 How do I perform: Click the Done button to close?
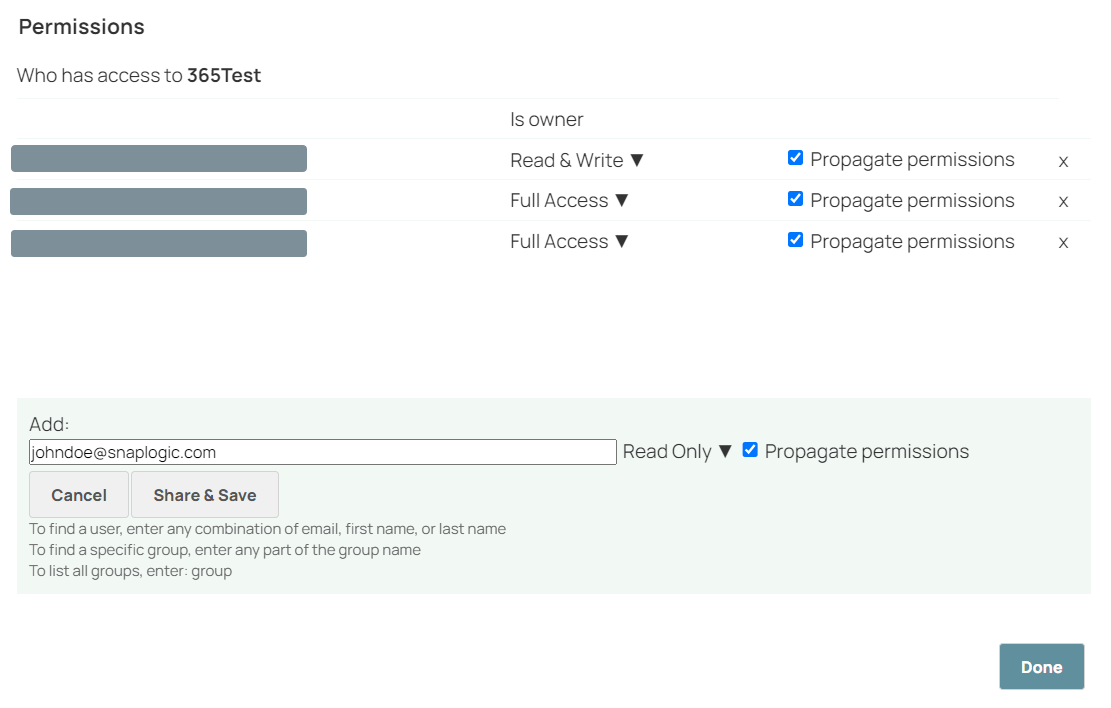(x=1041, y=666)
